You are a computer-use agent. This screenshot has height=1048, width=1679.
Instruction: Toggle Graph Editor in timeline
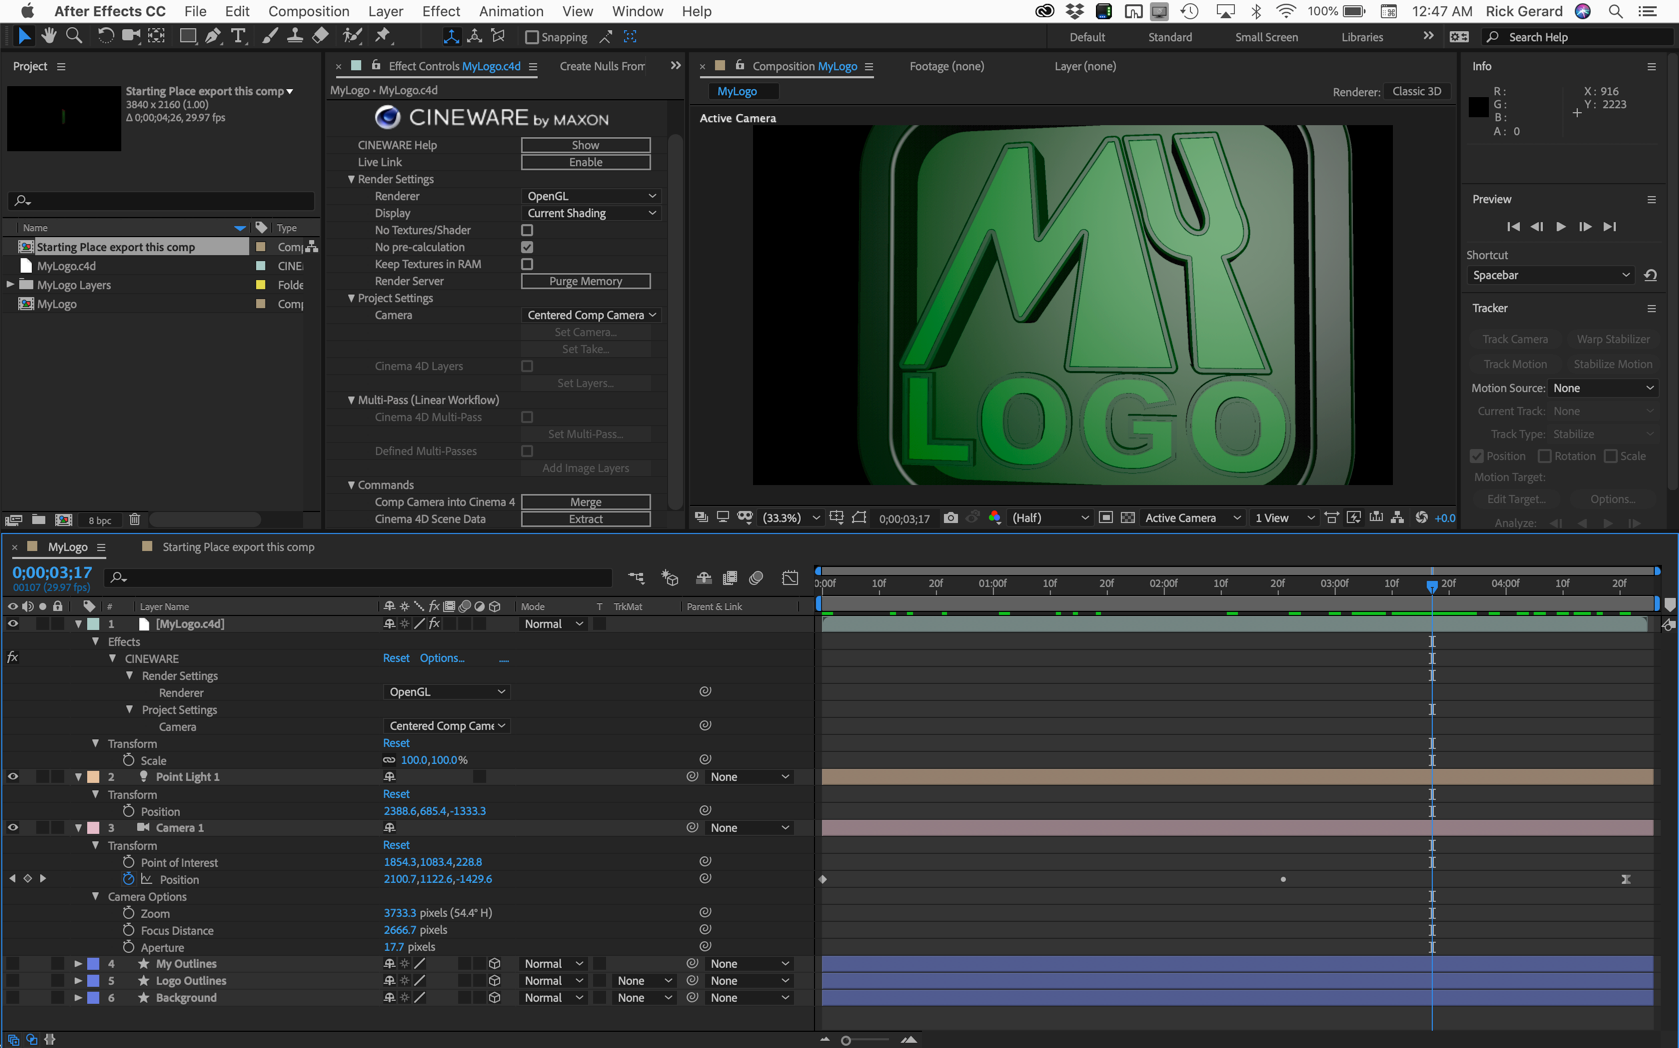(x=790, y=578)
